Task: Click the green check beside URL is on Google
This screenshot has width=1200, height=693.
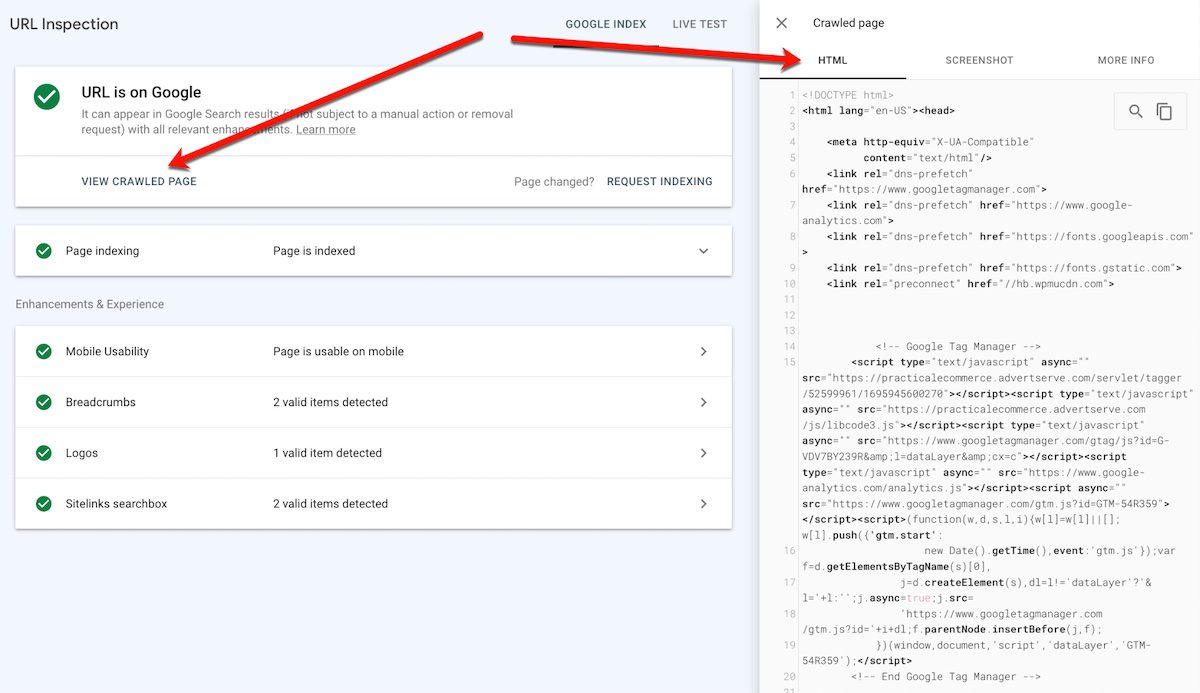Action: click(x=46, y=97)
